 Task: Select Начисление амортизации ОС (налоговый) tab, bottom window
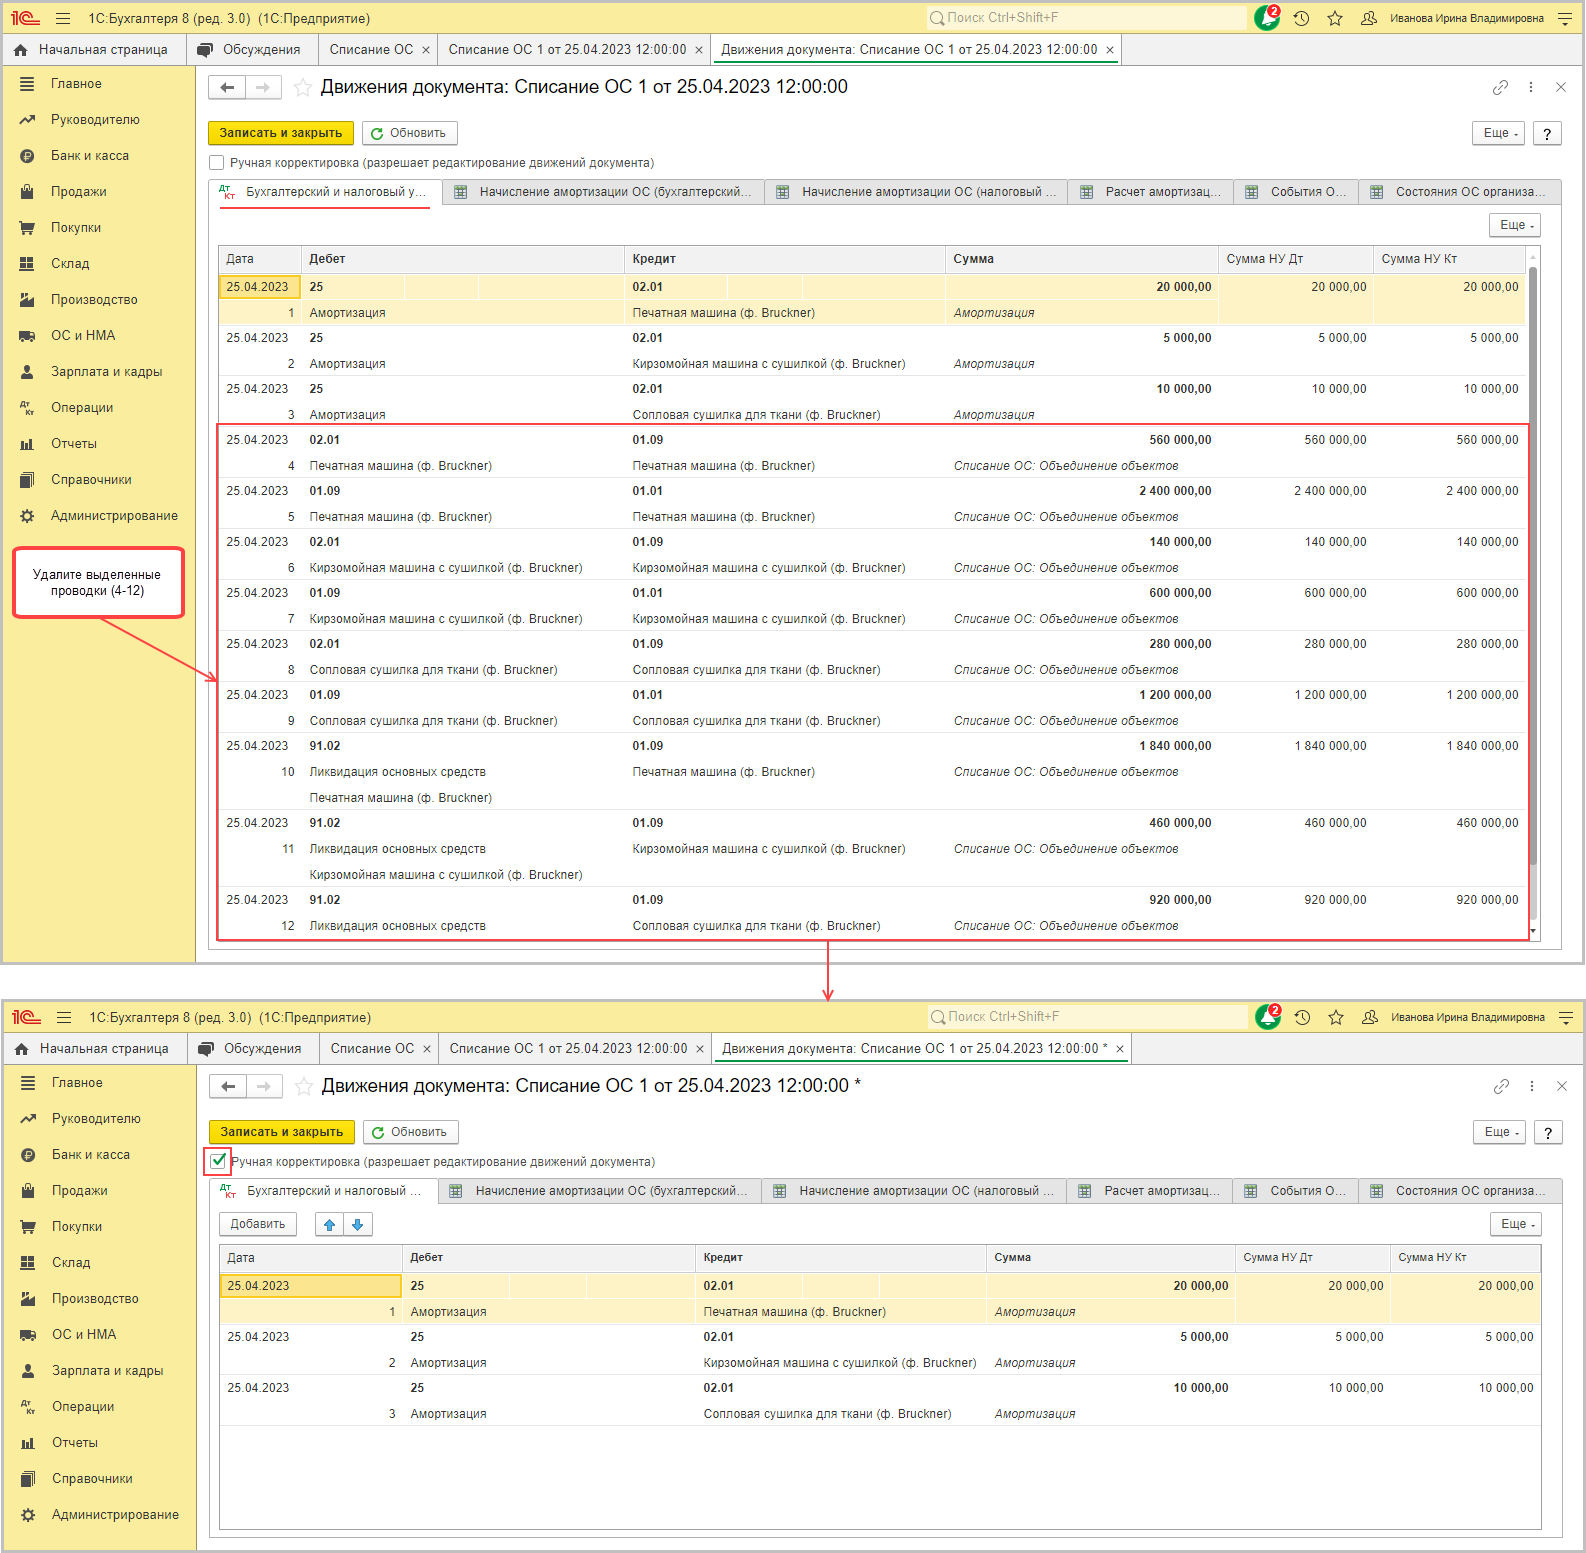914,1191
